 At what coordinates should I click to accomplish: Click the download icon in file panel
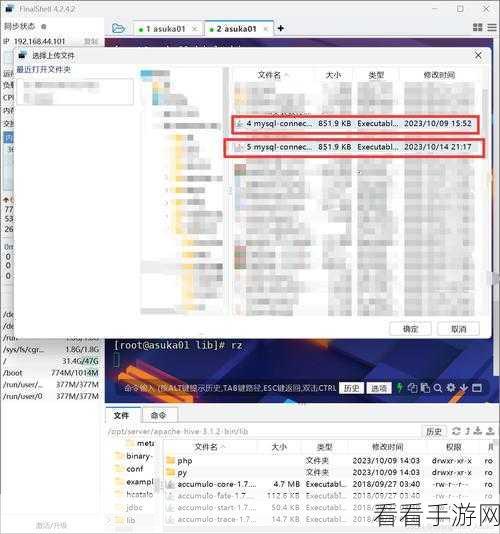(x=478, y=431)
